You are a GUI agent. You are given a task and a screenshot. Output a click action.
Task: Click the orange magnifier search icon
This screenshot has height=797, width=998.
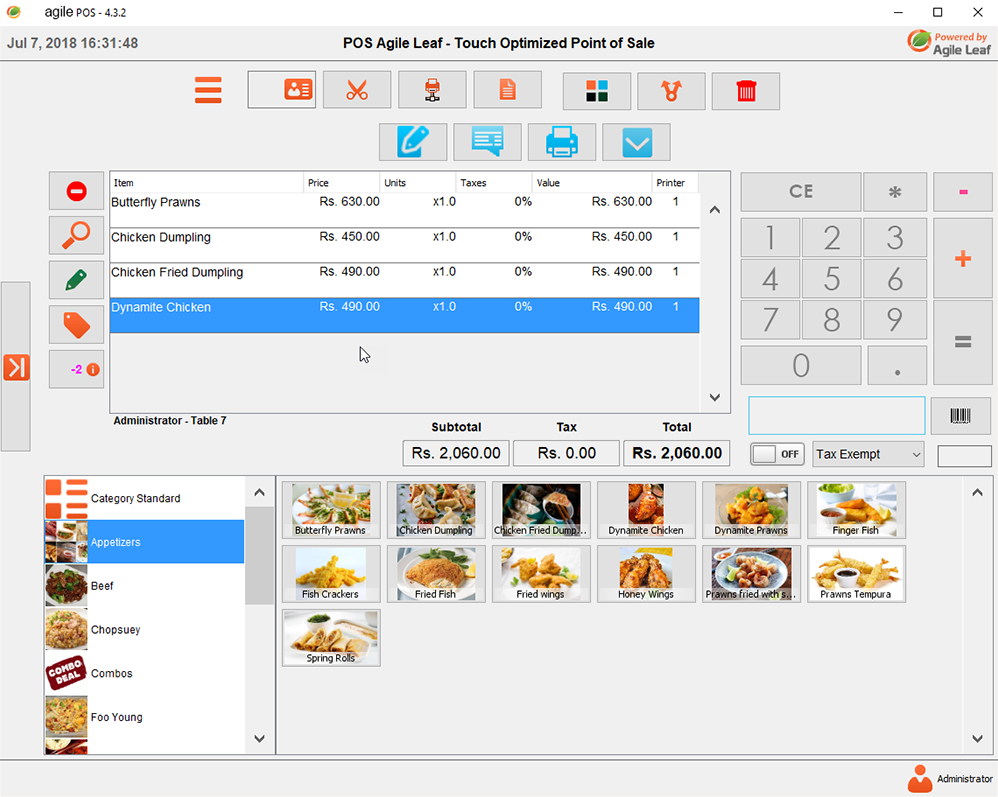click(76, 236)
